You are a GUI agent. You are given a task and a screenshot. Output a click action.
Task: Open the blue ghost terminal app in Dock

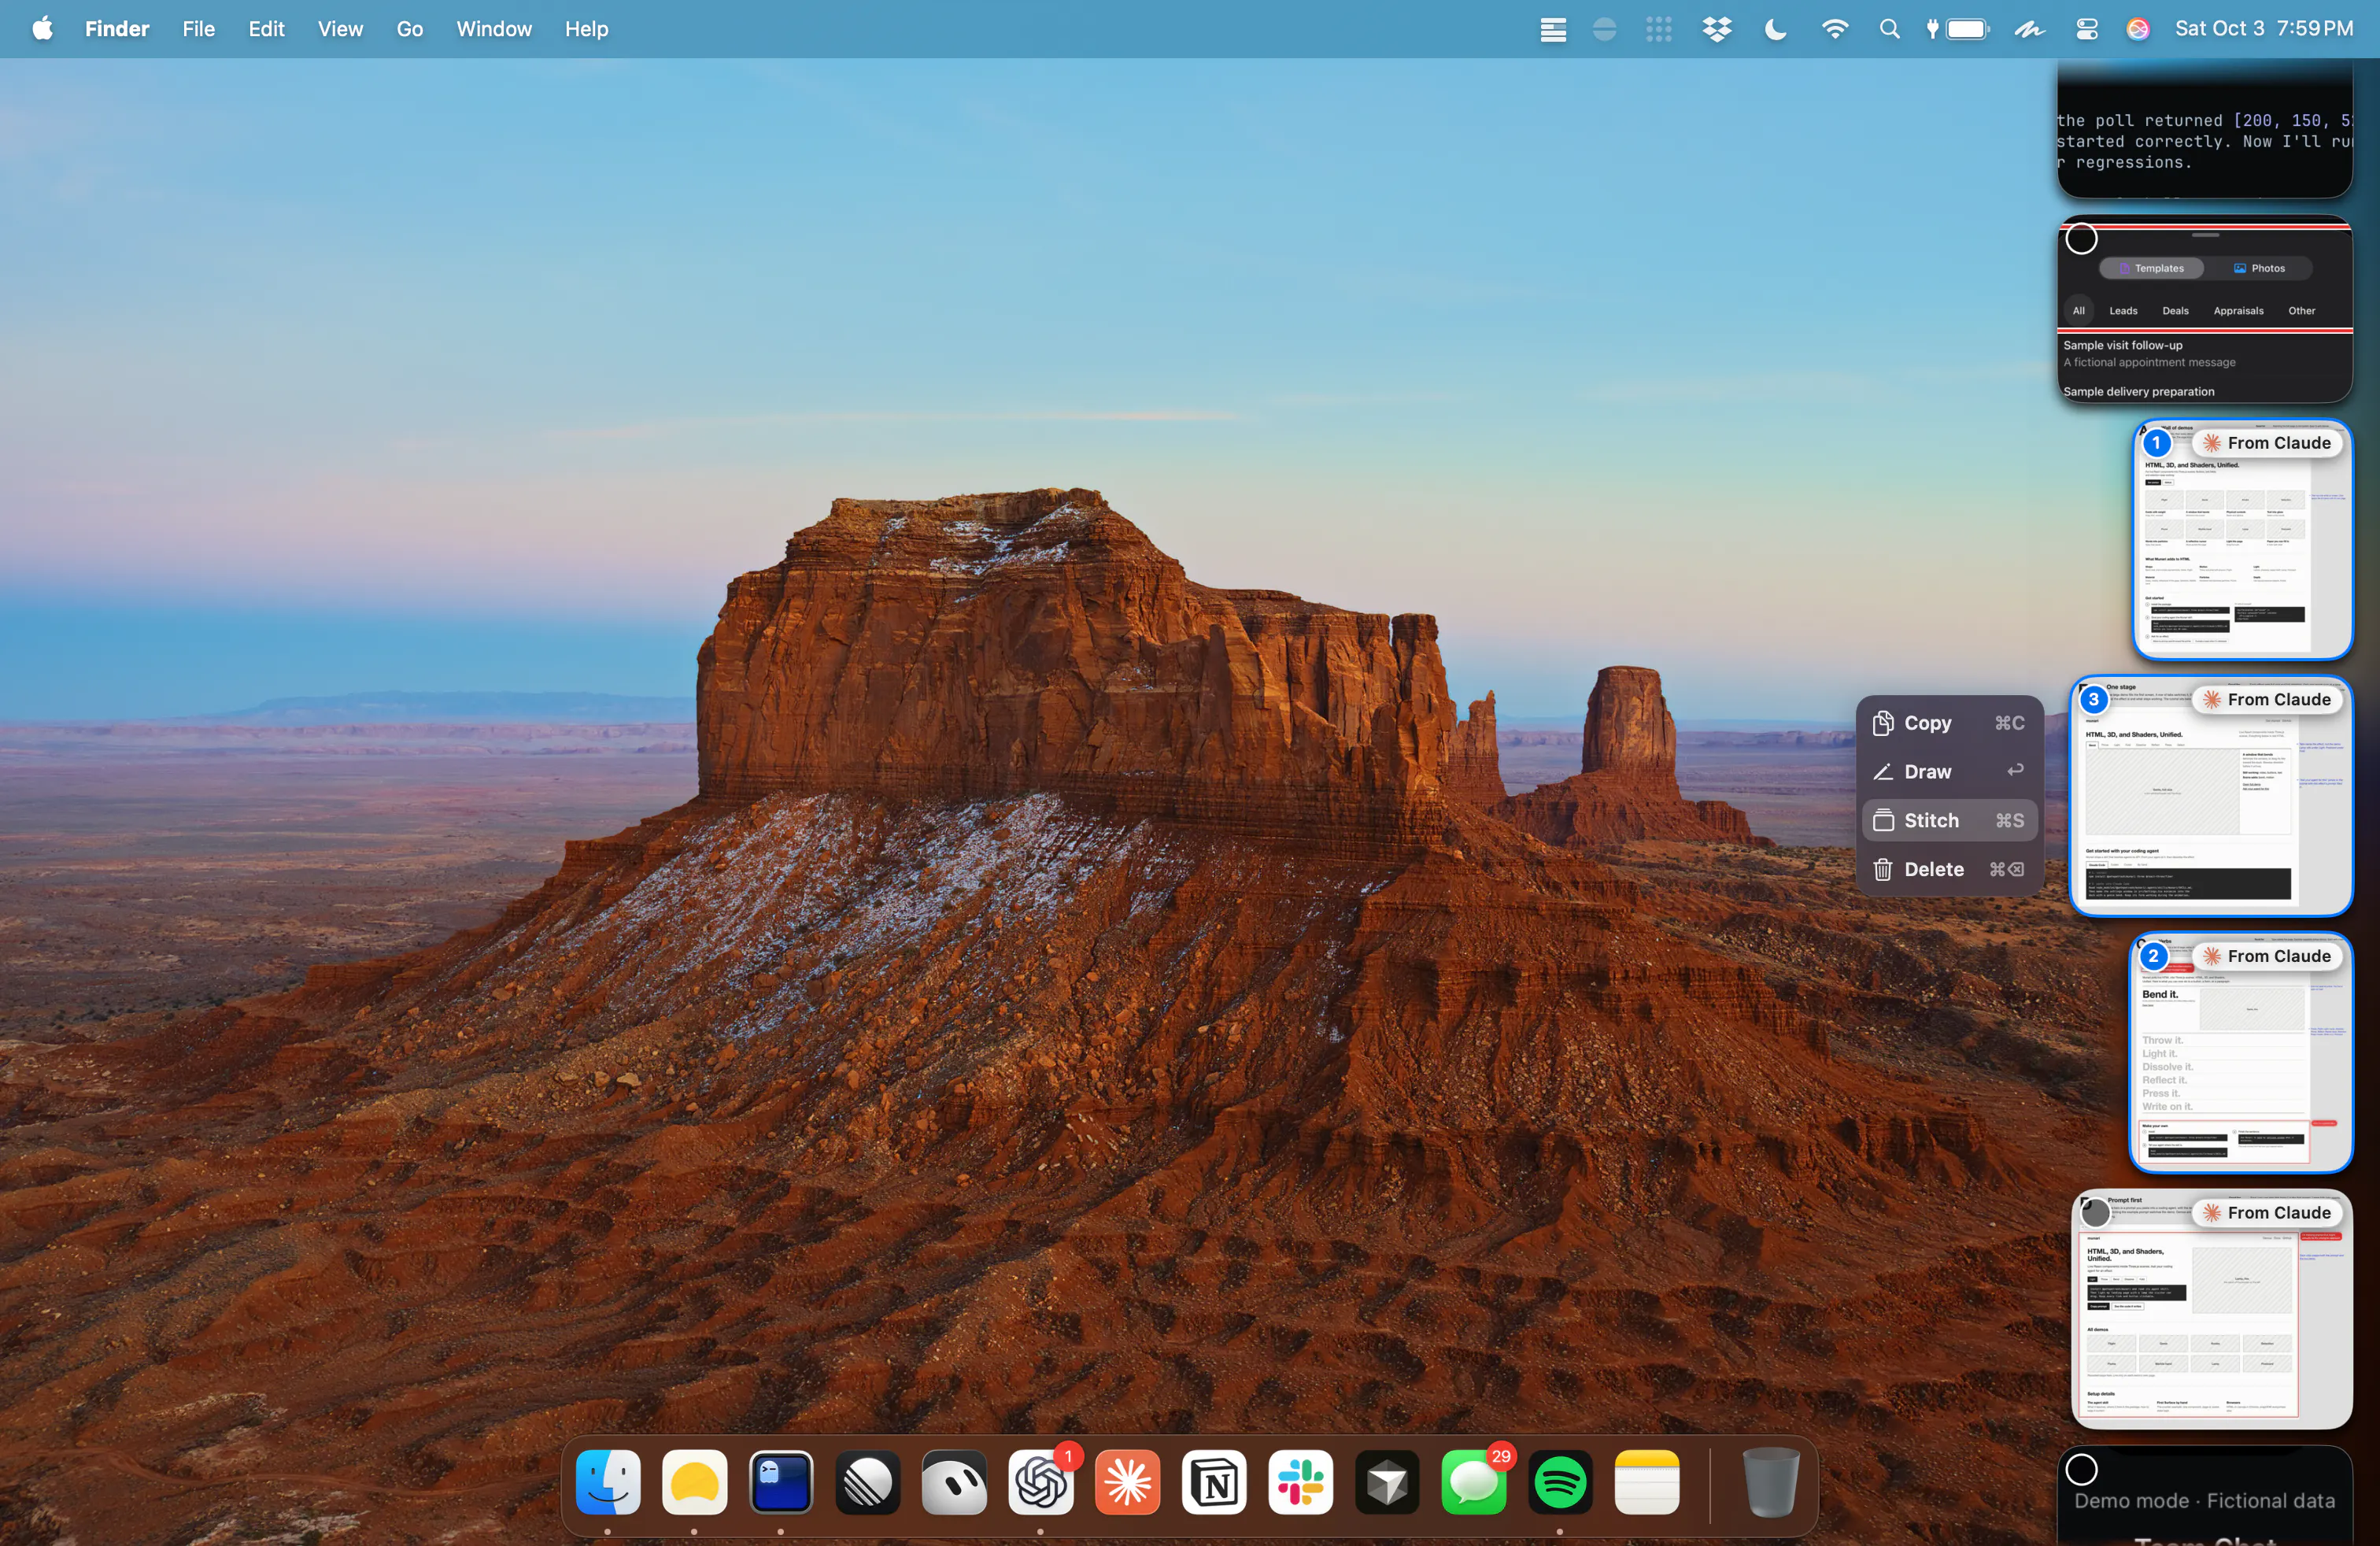[781, 1482]
